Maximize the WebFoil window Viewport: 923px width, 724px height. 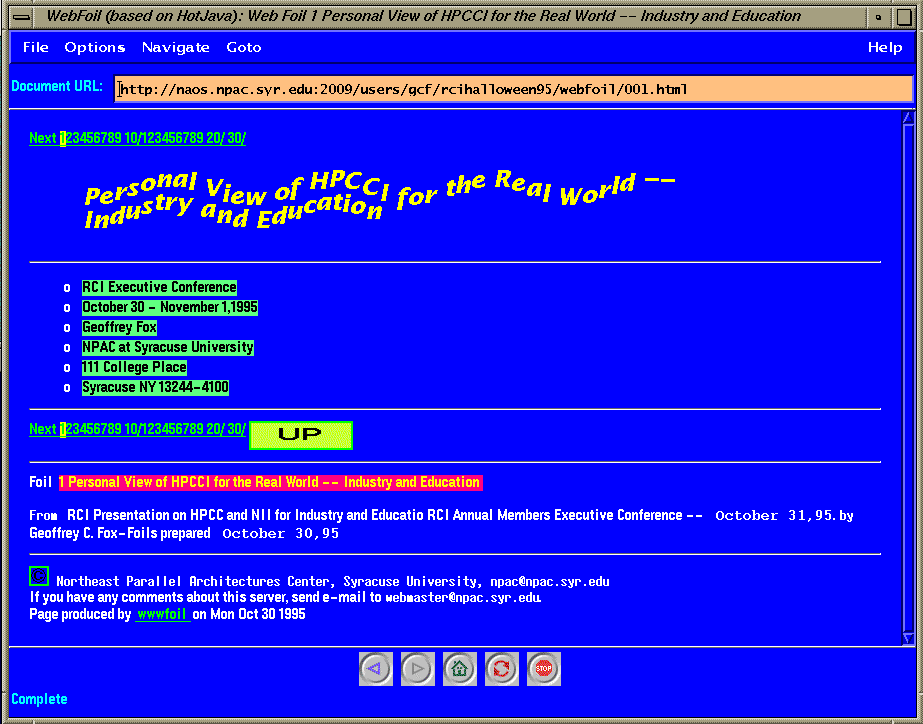pos(904,17)
